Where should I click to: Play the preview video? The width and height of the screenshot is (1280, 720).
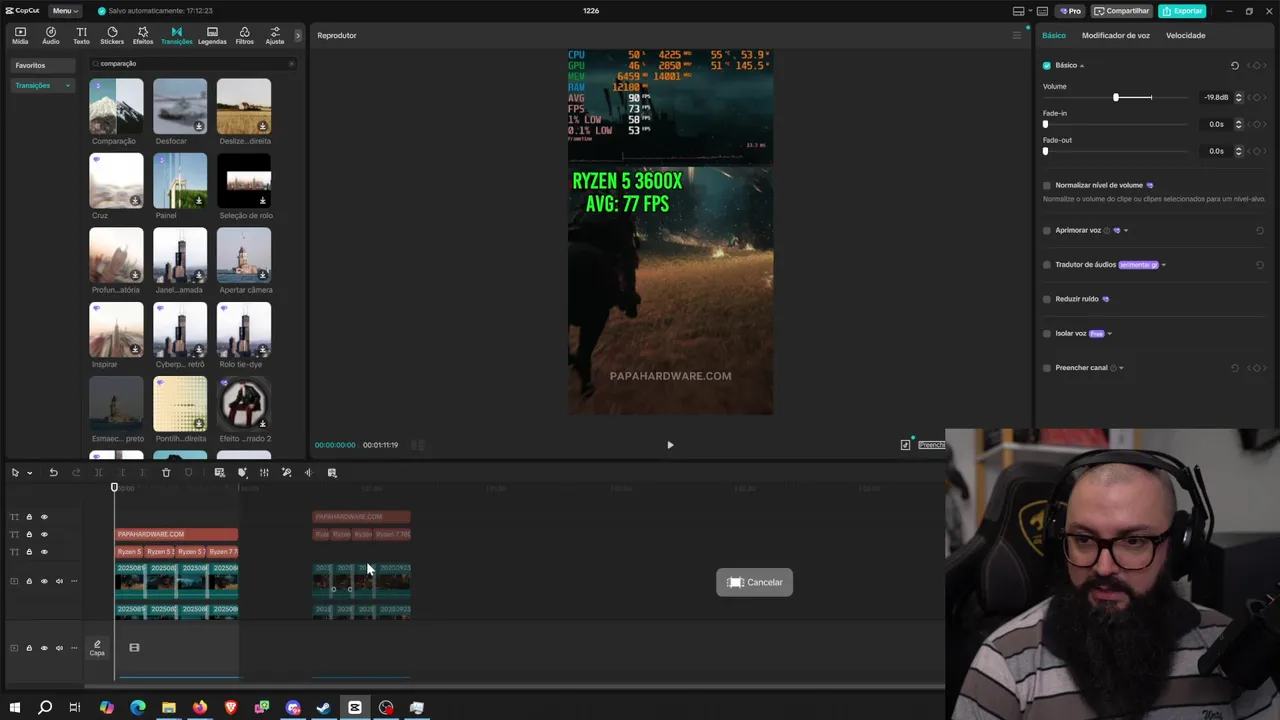(x=670, y=445)
